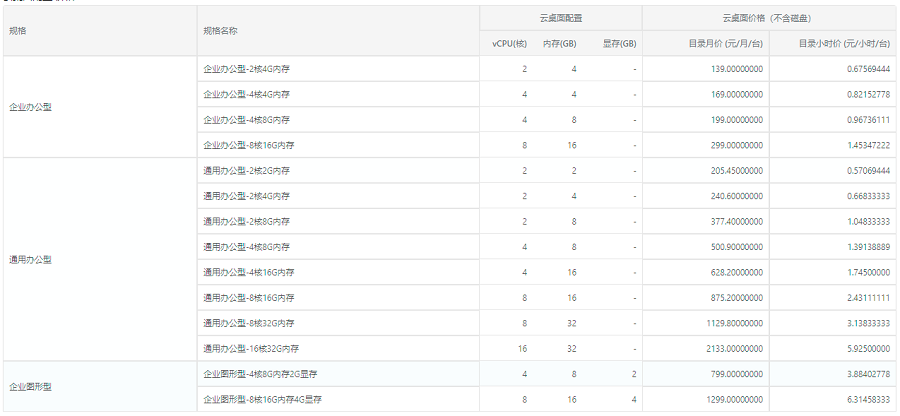Screen dimensions: 900x416
Task: Click 内存 value 32 in 通用办公型-8核32G row
Action: click(x=572, y=323)
